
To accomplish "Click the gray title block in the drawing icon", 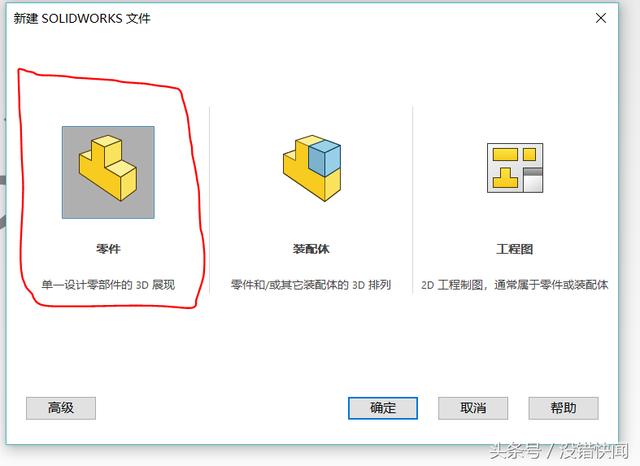I will (533, 179).
